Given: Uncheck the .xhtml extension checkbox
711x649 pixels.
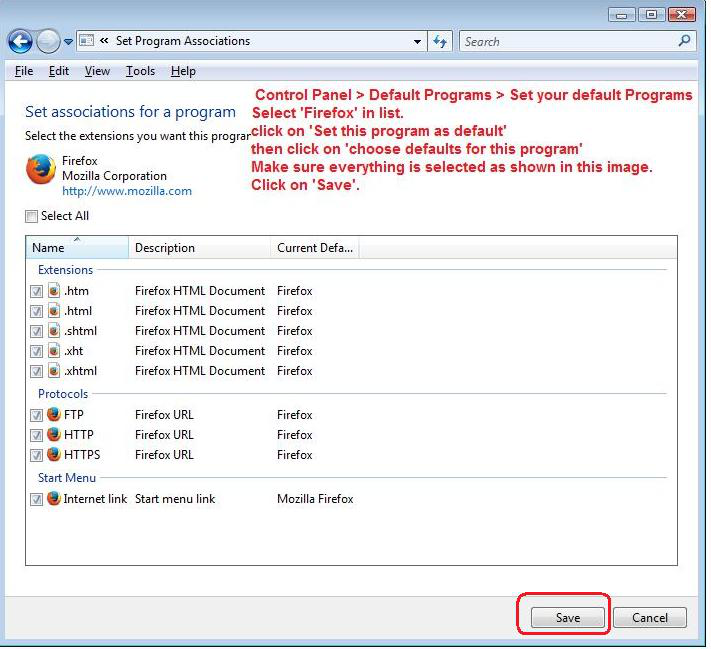Looking at the screenshot, I should (x=36, y=371).
